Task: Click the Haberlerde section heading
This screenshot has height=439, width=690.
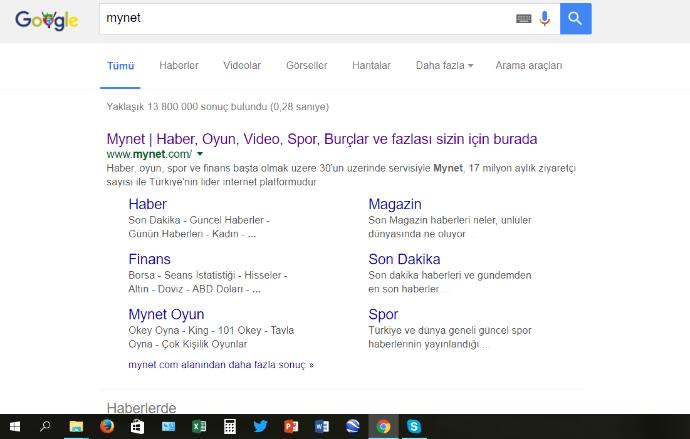Action: [141, 407]
